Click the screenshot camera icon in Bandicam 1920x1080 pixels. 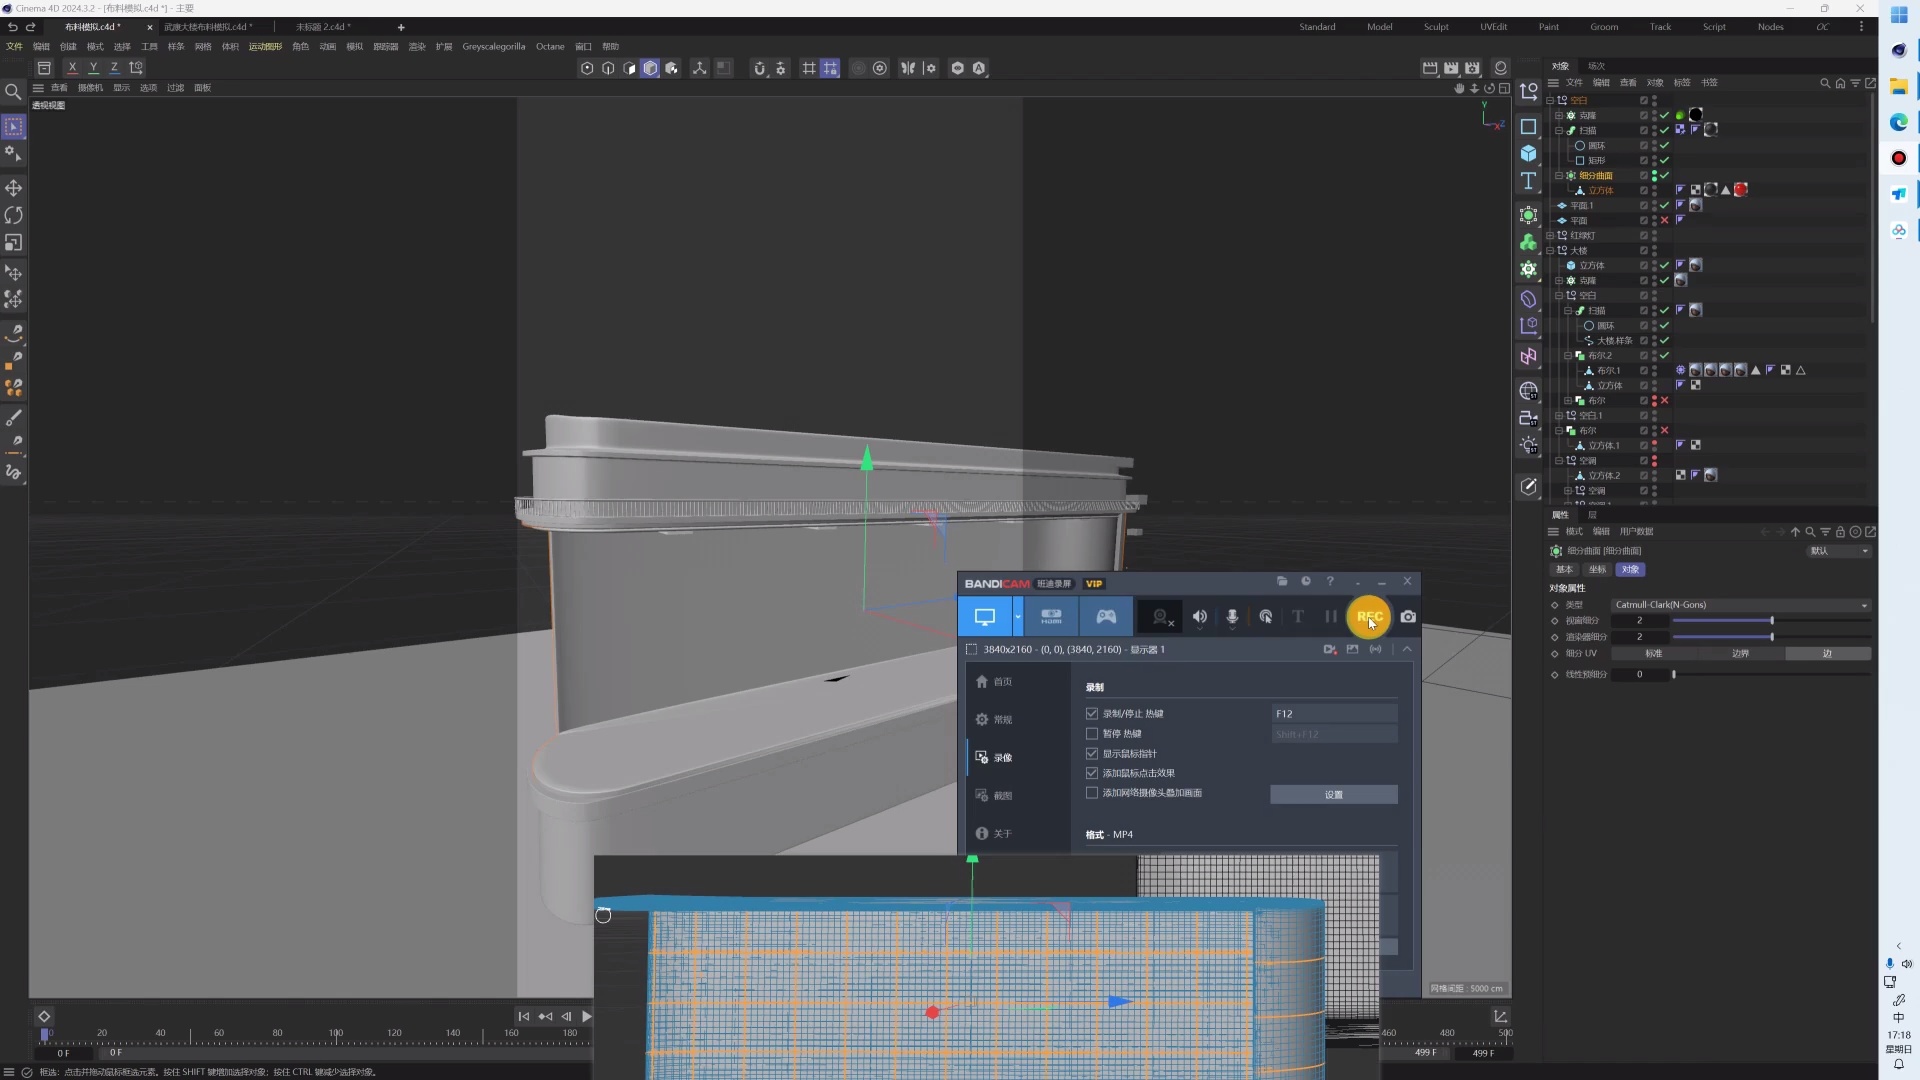point(1408,617)
